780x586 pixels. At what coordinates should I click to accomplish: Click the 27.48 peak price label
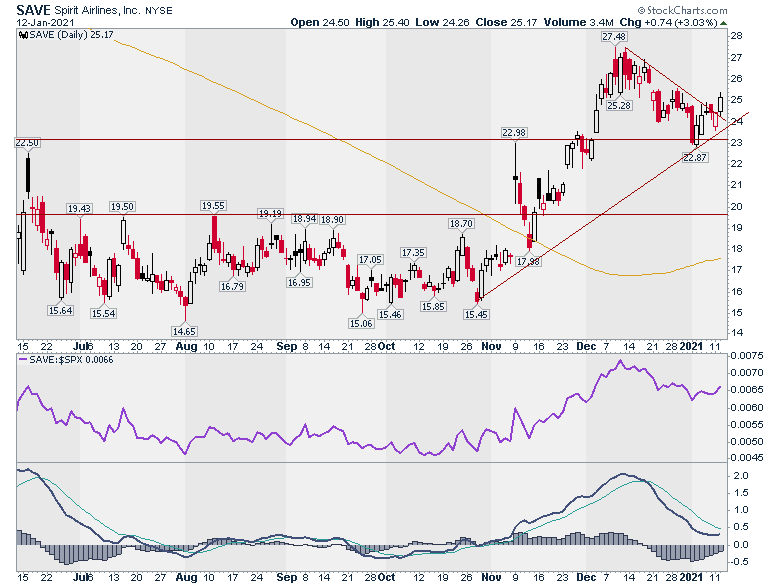click(614, 37)
